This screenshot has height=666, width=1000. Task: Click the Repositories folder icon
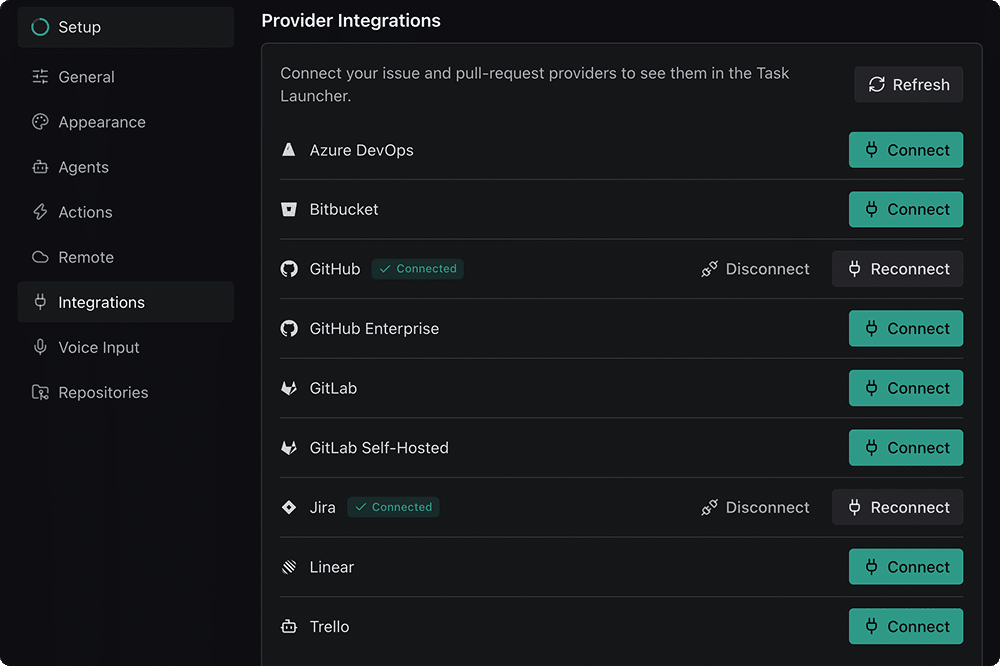point(40,392)
